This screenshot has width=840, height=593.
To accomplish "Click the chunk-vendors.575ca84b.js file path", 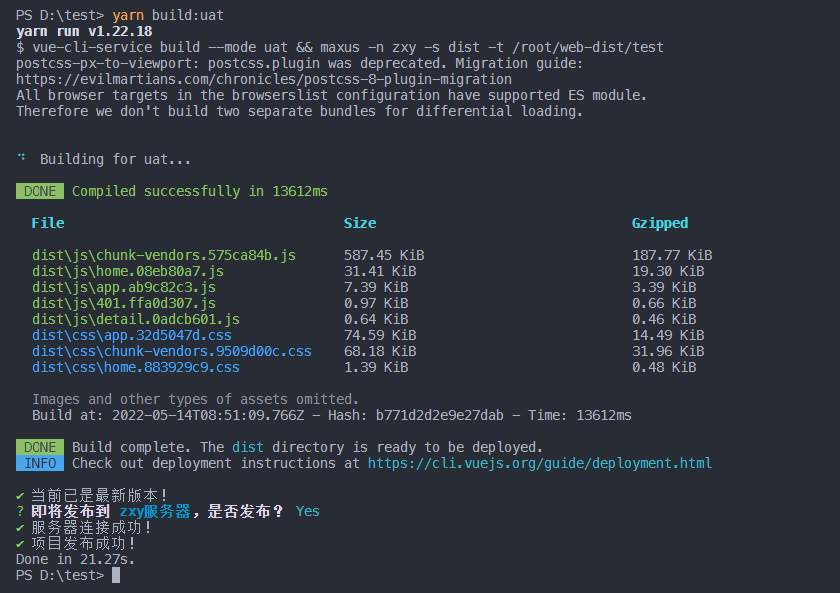I will coord(164,255).
